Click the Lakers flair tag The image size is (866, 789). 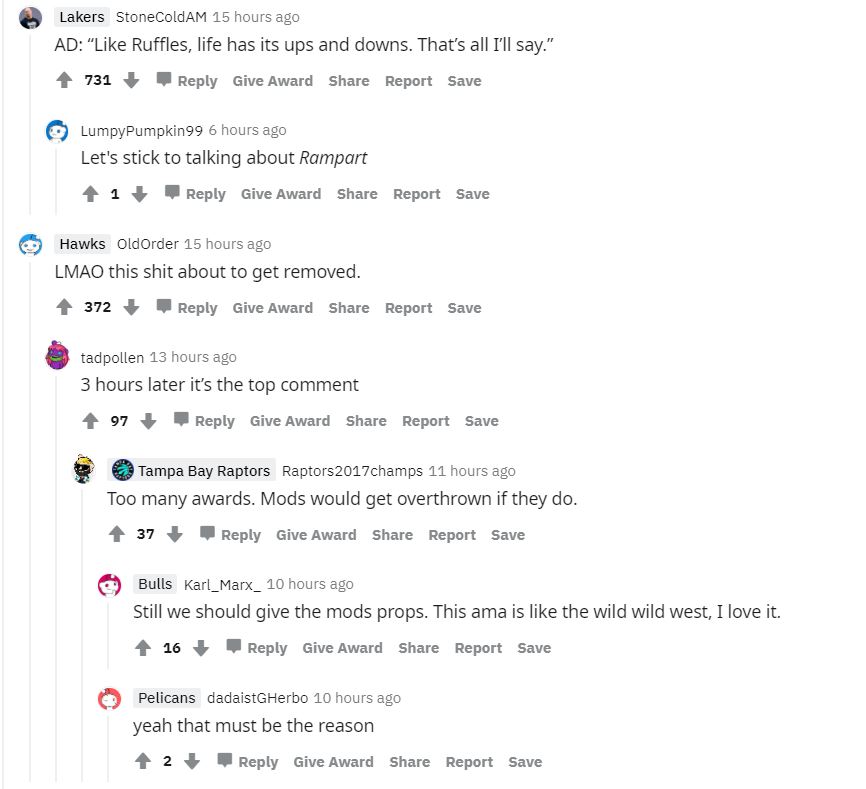pyautogui.click(x=82, y=17)
